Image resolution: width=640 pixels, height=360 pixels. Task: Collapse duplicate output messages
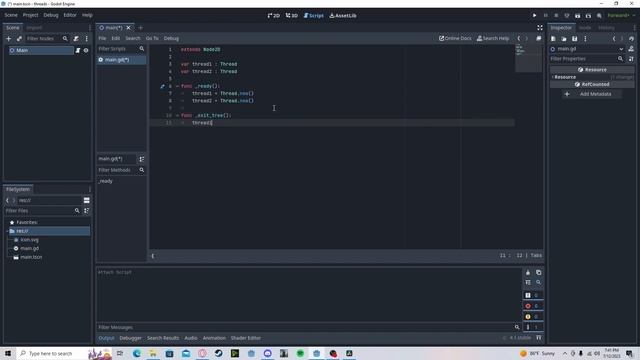point(528,282)
